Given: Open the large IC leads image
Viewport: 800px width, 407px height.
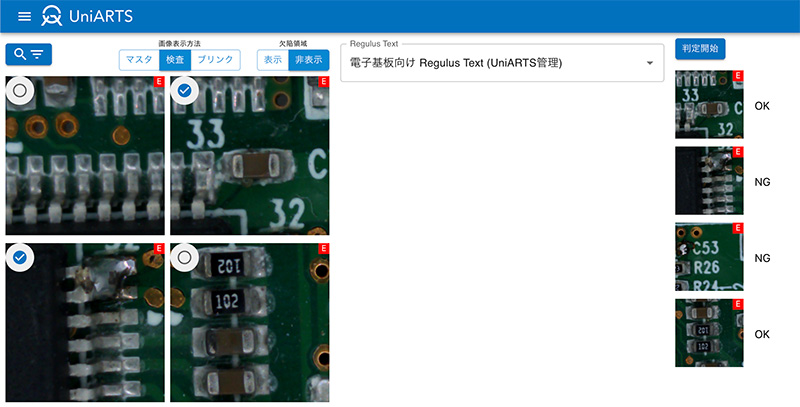Looking at the screenshot, I should [85, 156].
